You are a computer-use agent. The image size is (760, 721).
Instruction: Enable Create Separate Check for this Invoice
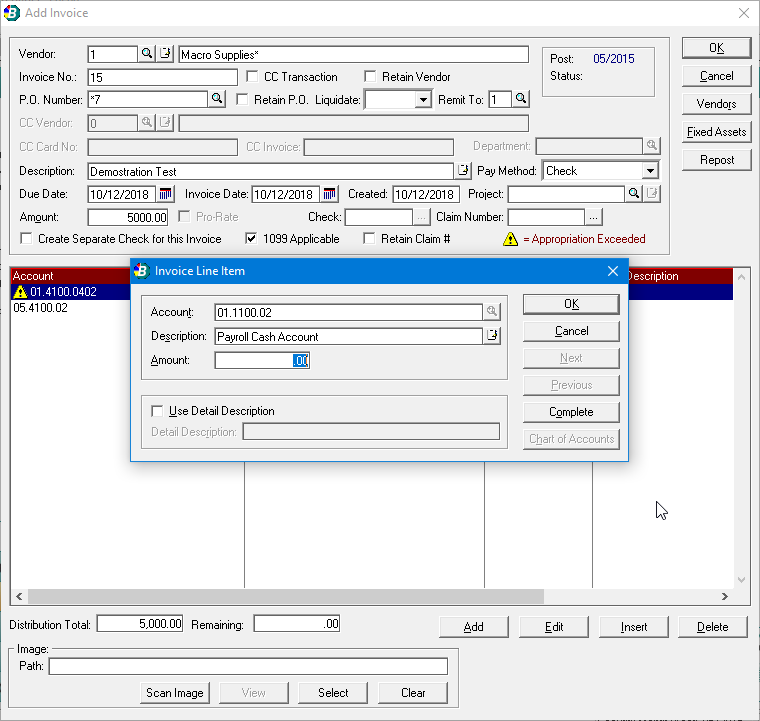tap(26, 239)
